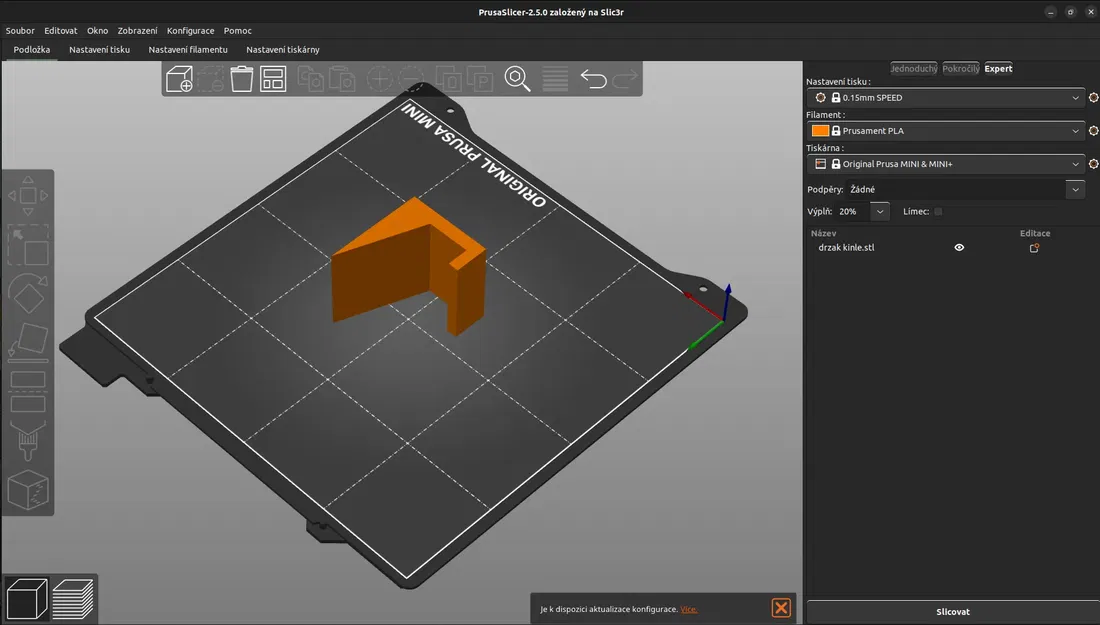Screen dimensions: 1100x625
Task: Open filament settings gear next to Prusament PLA
Action: click(x=1093, y=130)
